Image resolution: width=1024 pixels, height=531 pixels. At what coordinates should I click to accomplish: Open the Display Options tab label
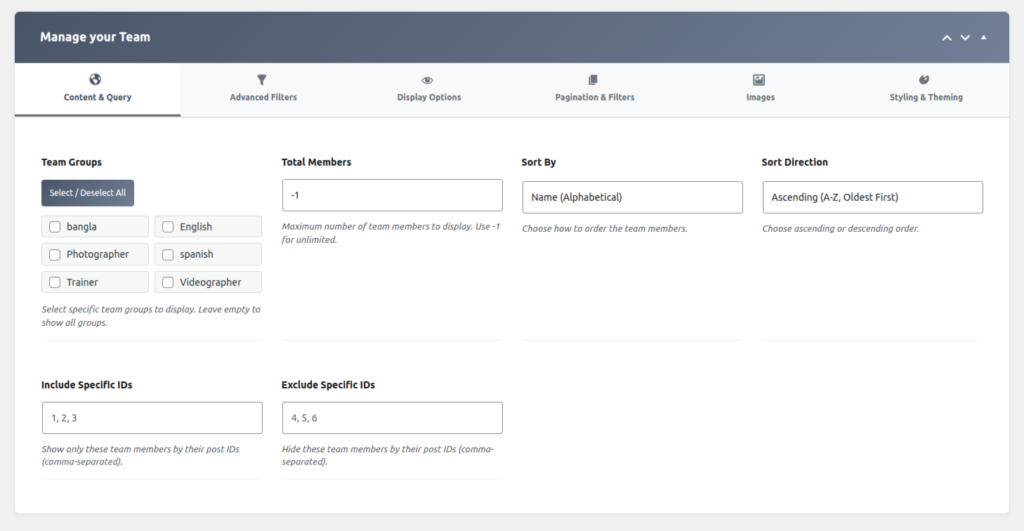[x=429, y=98]
